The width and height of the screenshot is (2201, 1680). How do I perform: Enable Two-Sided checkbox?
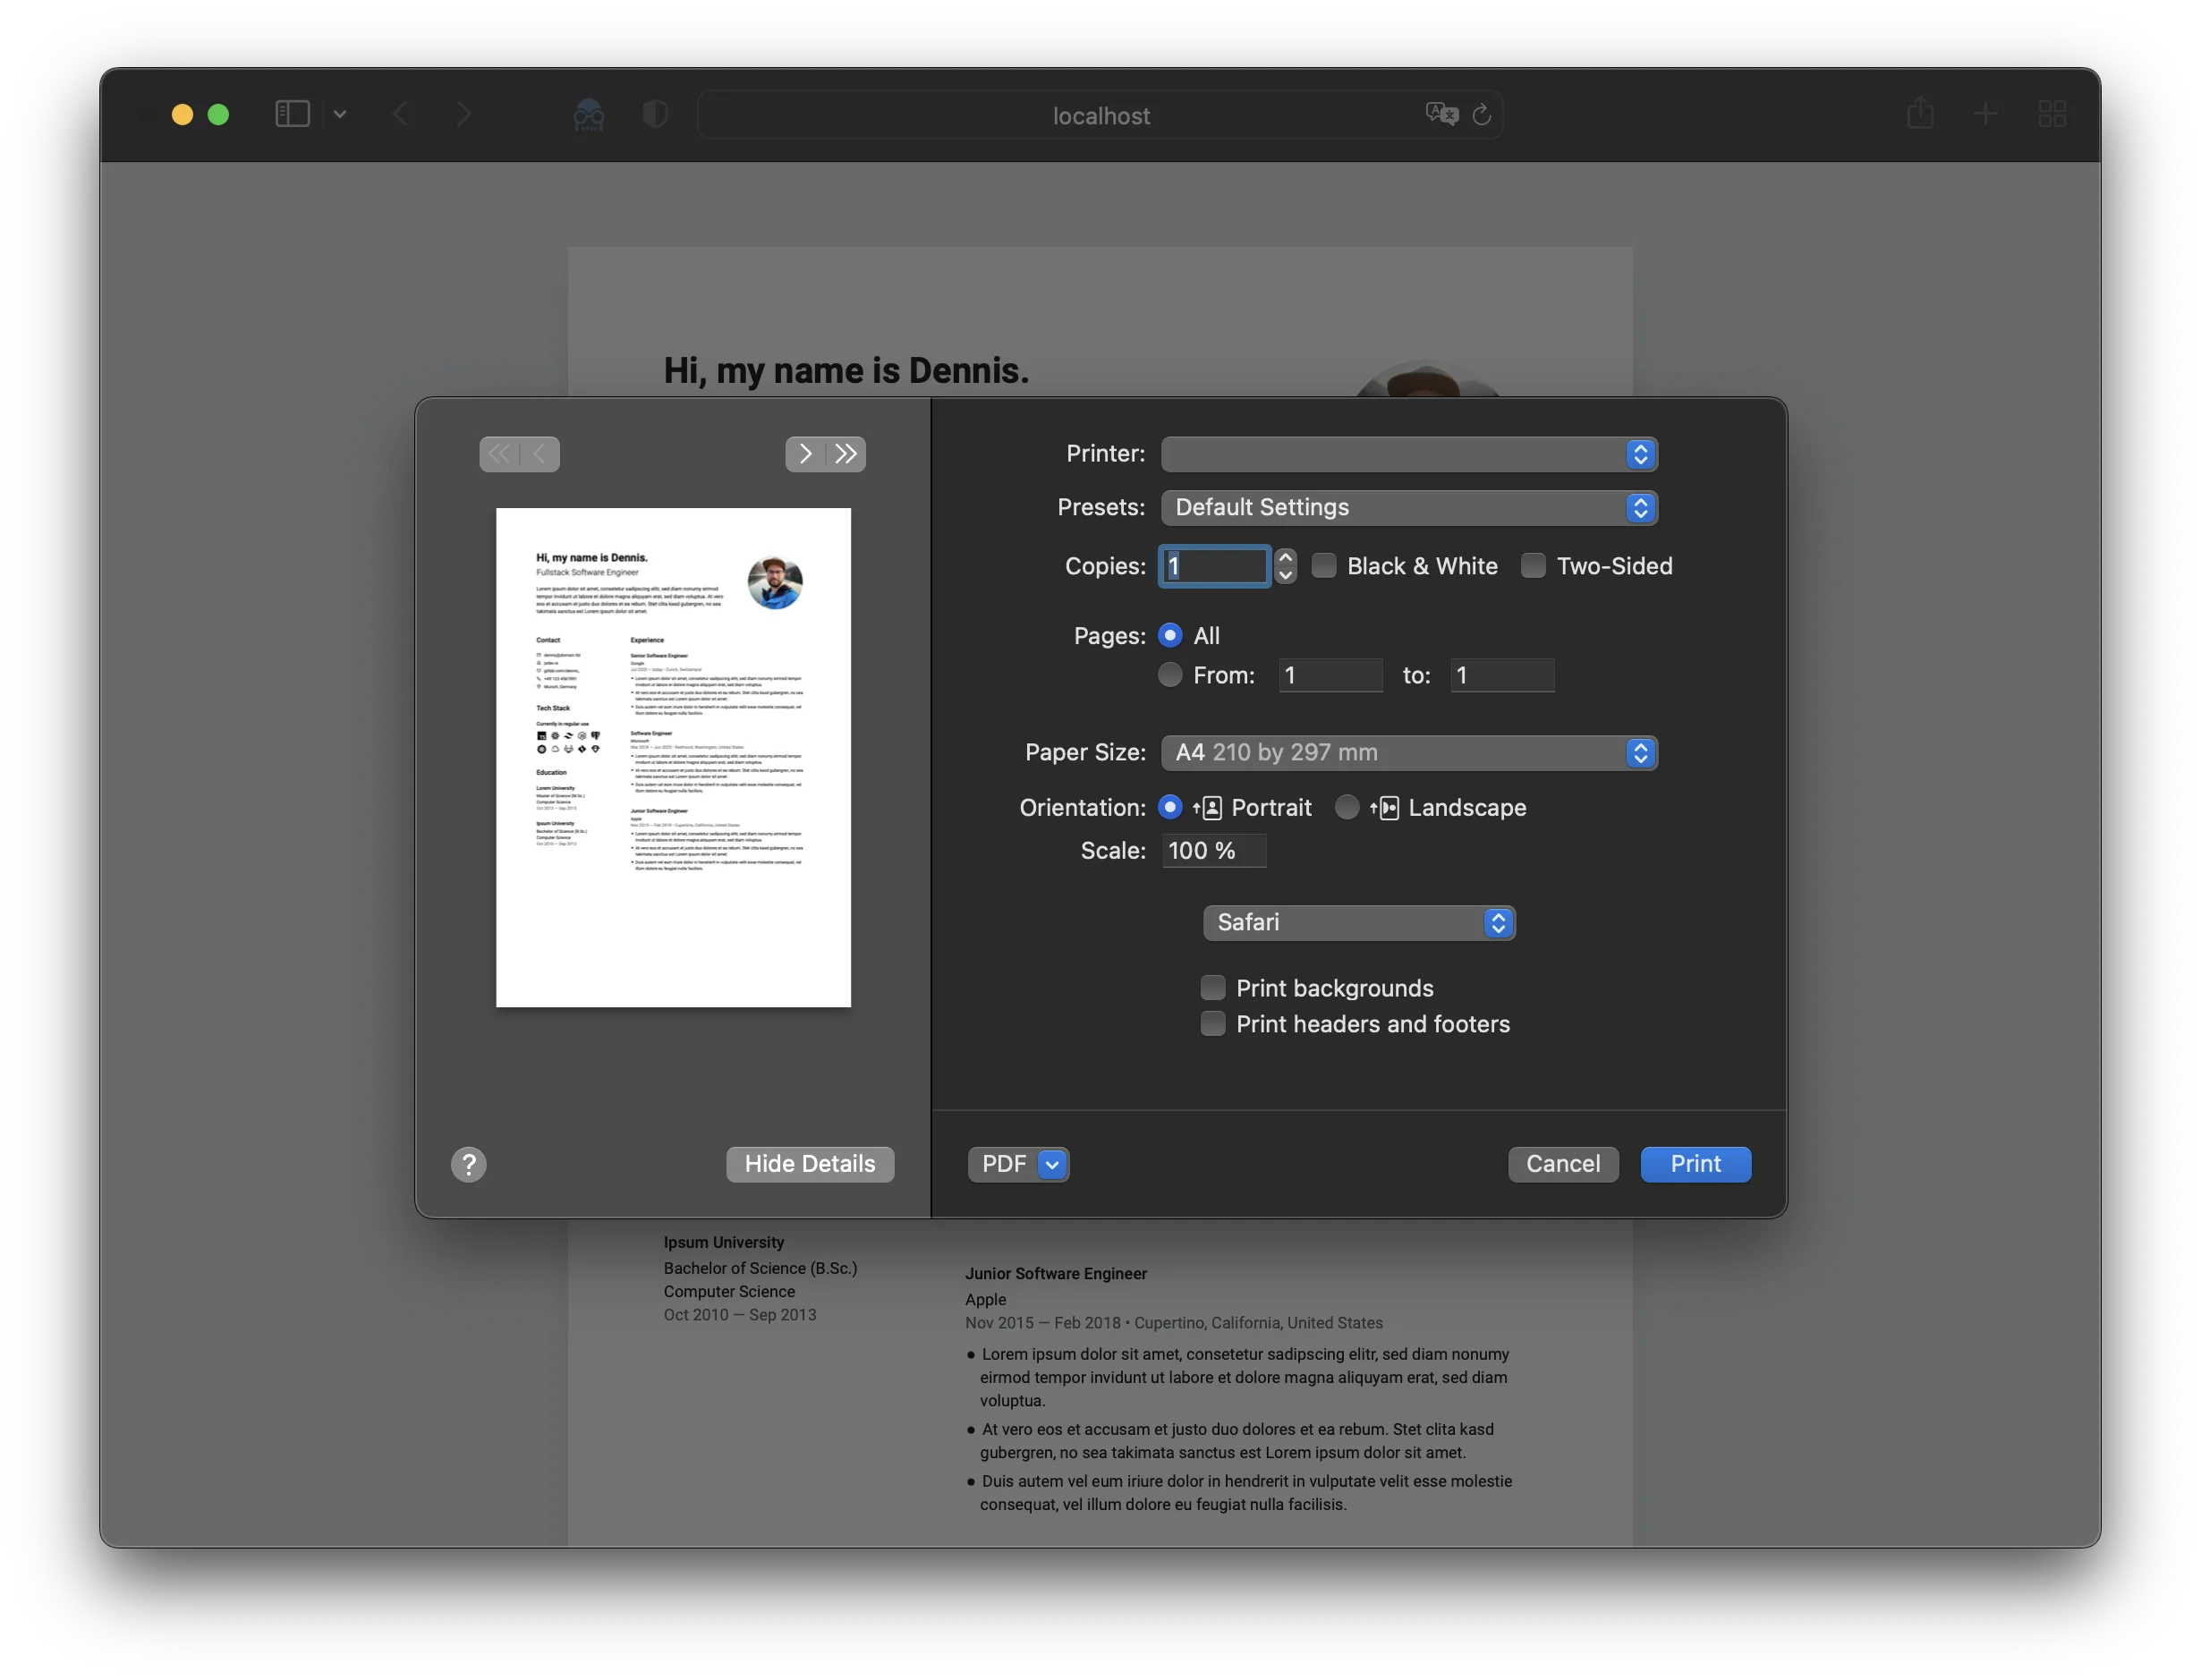[1533, 566]
